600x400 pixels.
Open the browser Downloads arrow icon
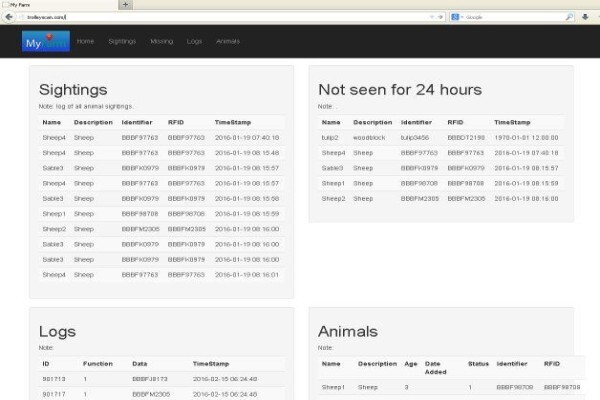585,17
